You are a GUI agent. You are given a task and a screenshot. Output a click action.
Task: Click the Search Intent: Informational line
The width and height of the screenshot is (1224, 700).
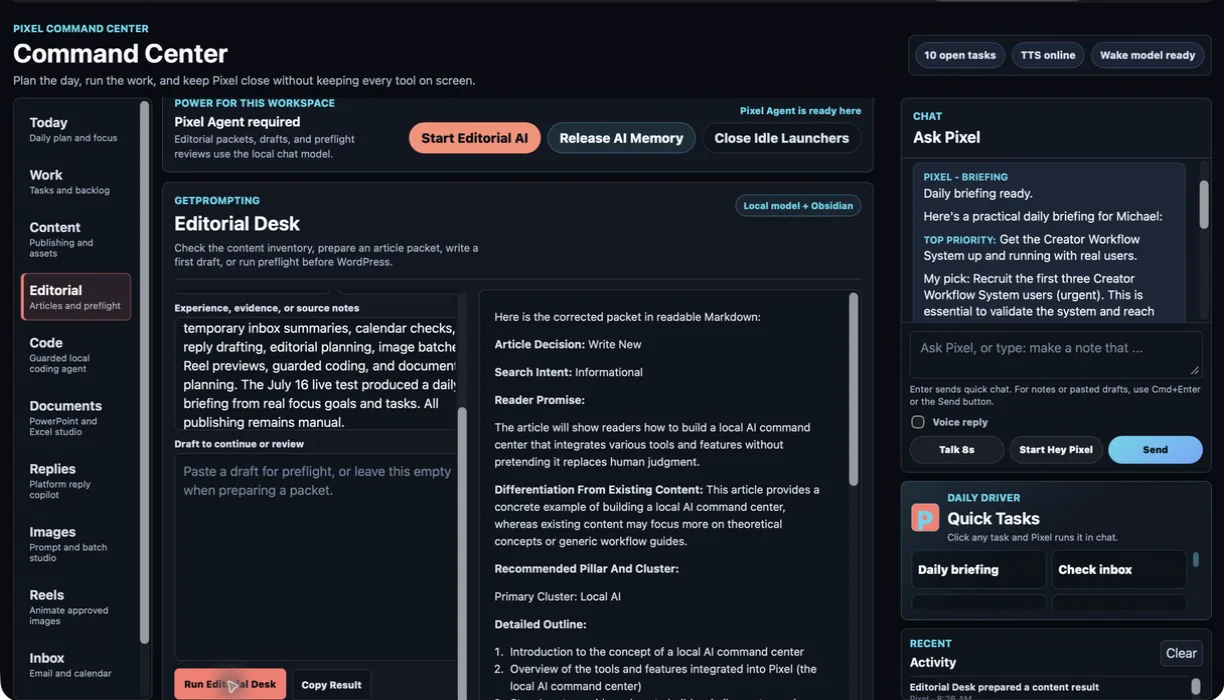pyautogui.click(x=568, y=372)
